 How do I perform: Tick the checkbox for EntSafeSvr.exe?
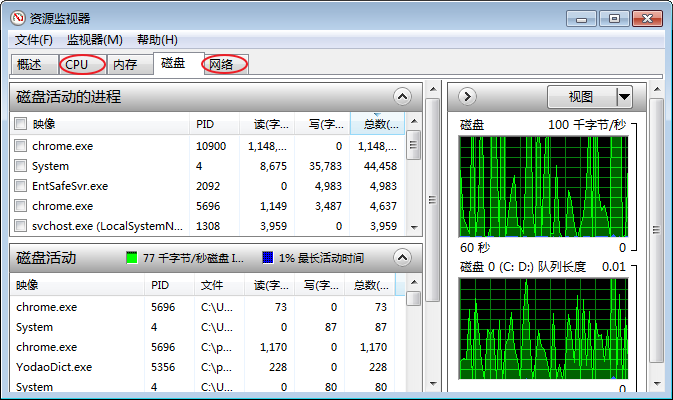pyautogui.click(x=21, y=186)
